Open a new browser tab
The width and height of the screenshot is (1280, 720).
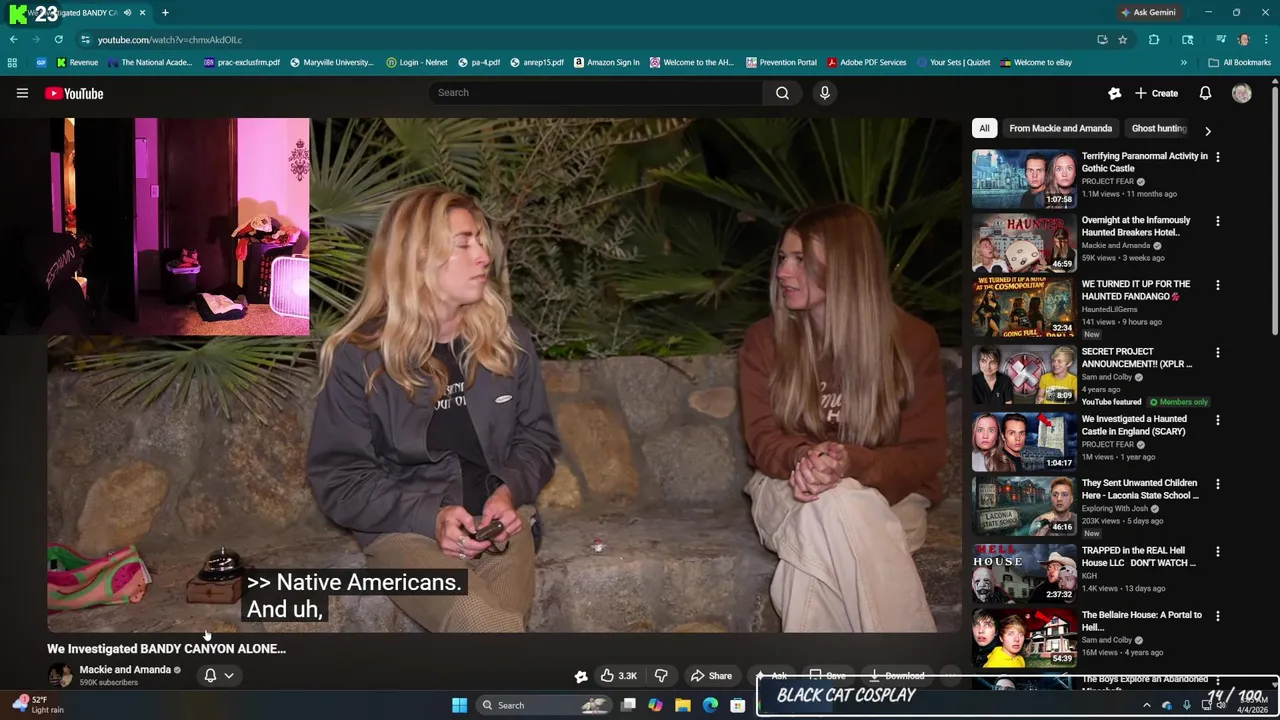pyautogui.click(x=165, y=12)
